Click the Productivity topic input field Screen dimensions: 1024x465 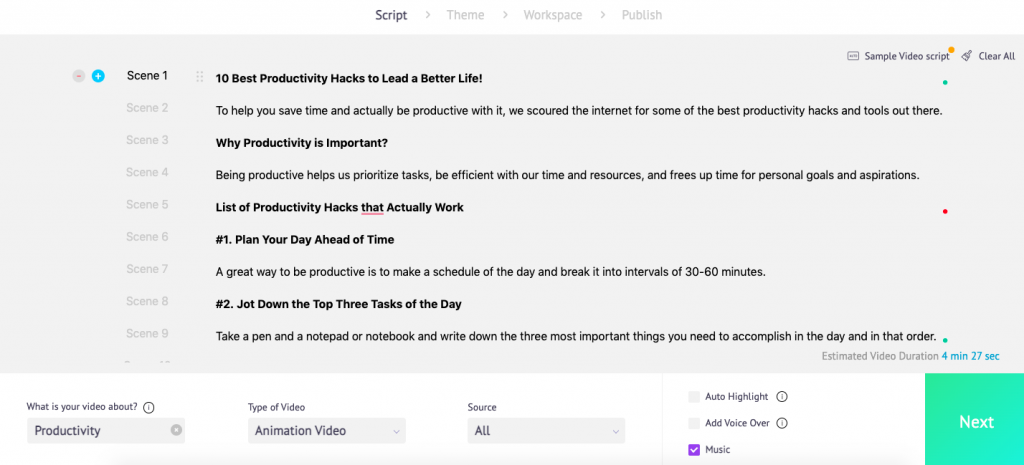(x=106, y=430)
